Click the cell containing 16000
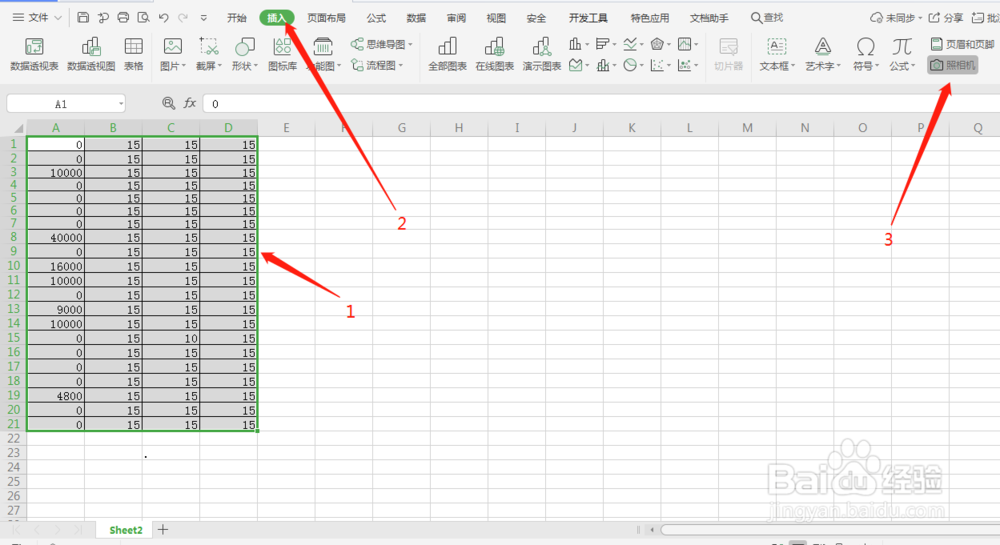The width and height of the screenshot is (1000, 545). point(55,266)
